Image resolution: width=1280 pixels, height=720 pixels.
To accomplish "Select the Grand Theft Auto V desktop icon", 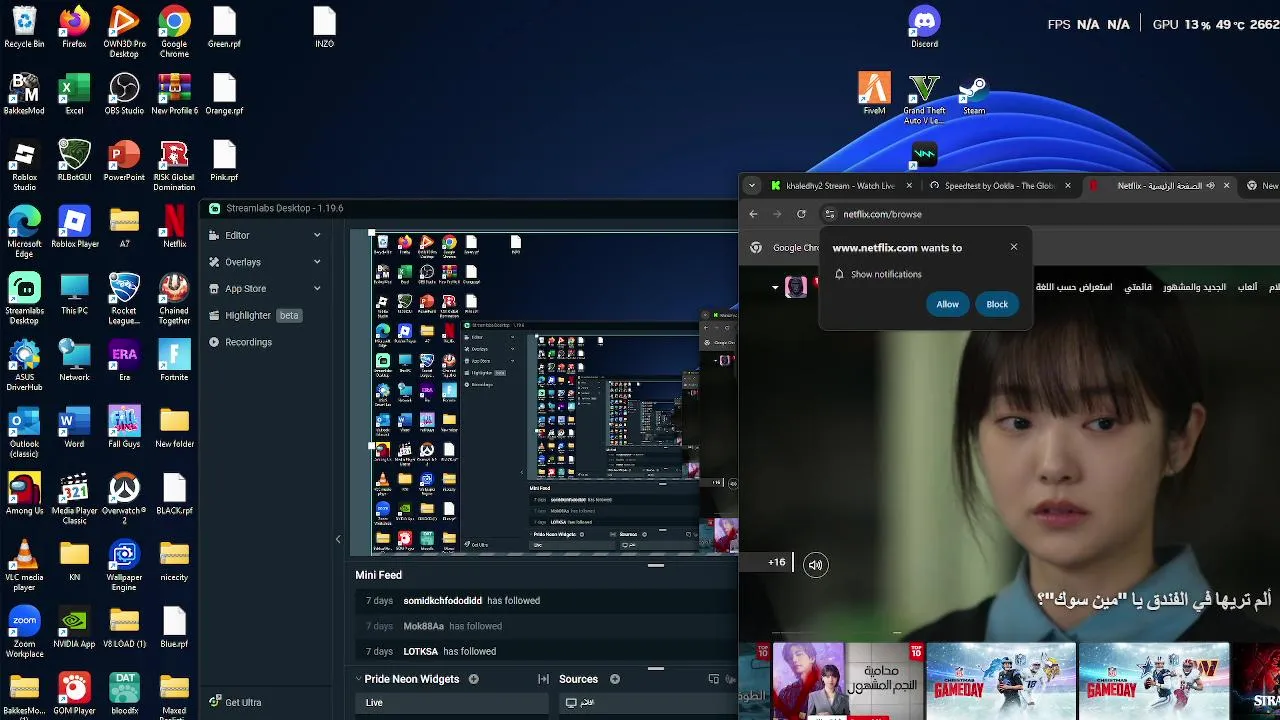I will 924,99.
